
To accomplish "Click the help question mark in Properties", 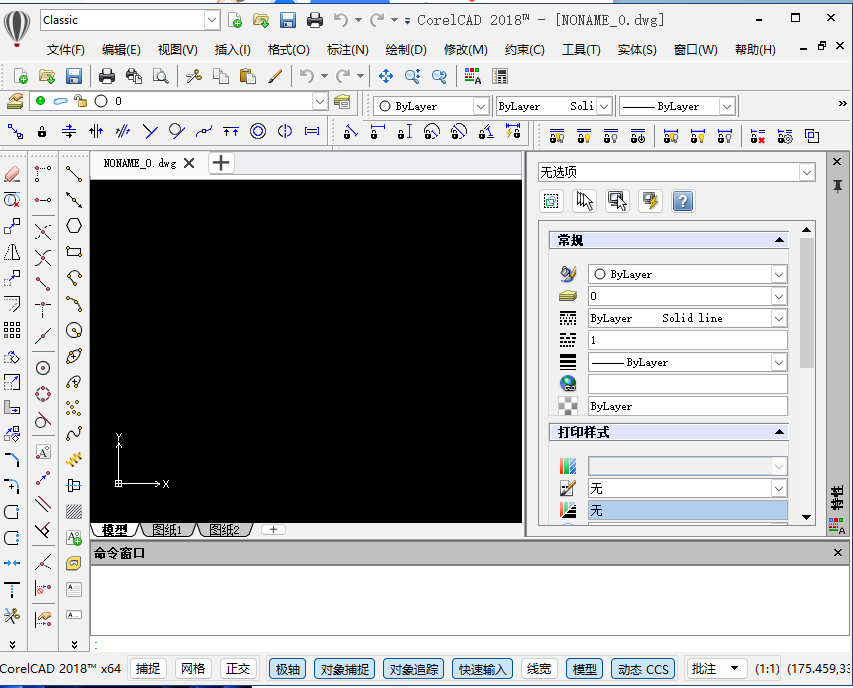I will [683, 201].
